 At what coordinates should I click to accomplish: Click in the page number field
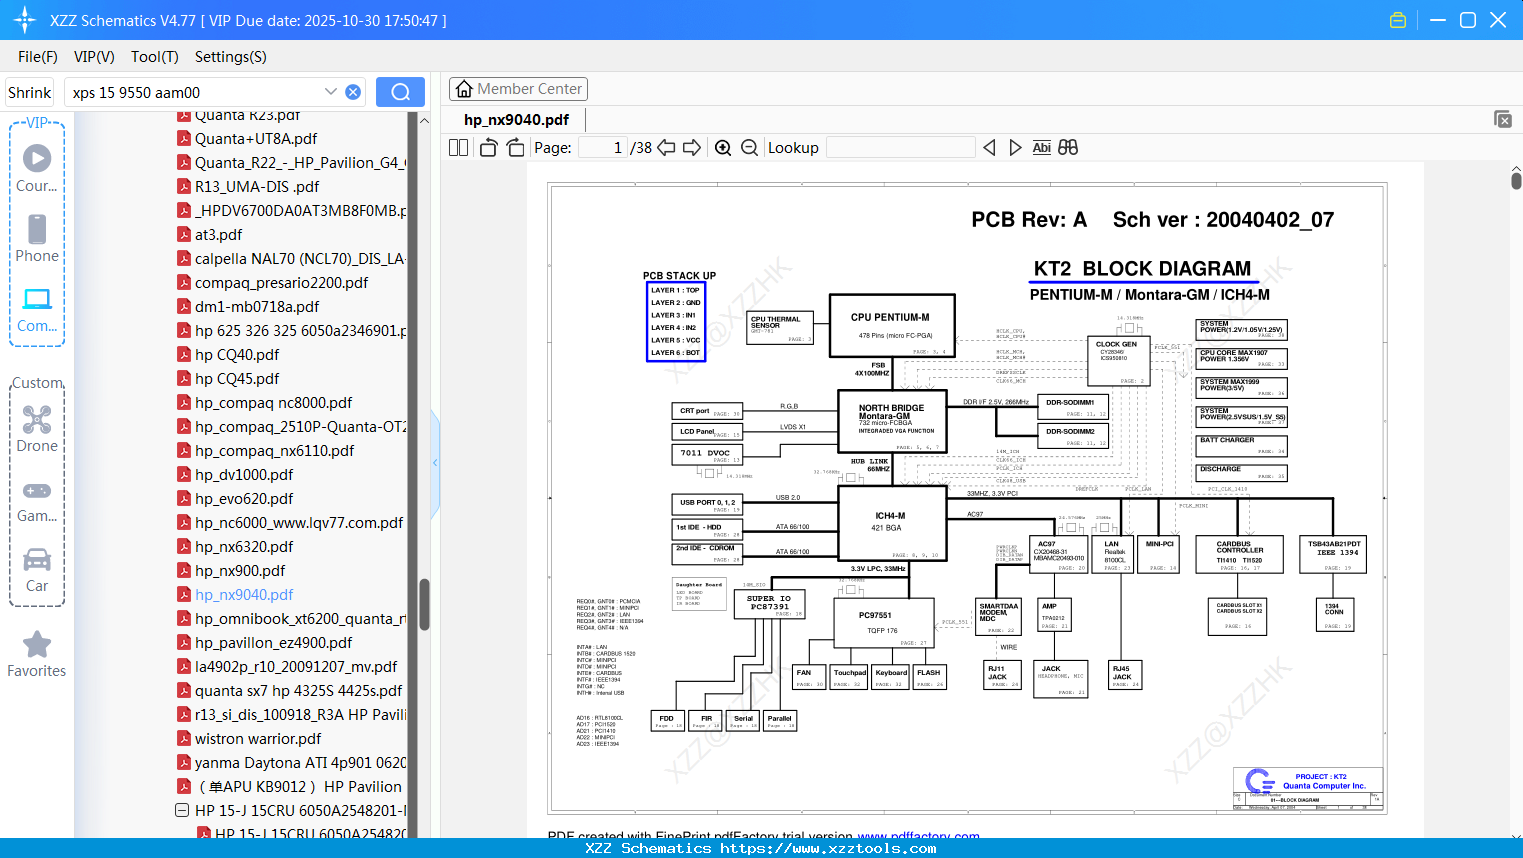tap(603, 147)
